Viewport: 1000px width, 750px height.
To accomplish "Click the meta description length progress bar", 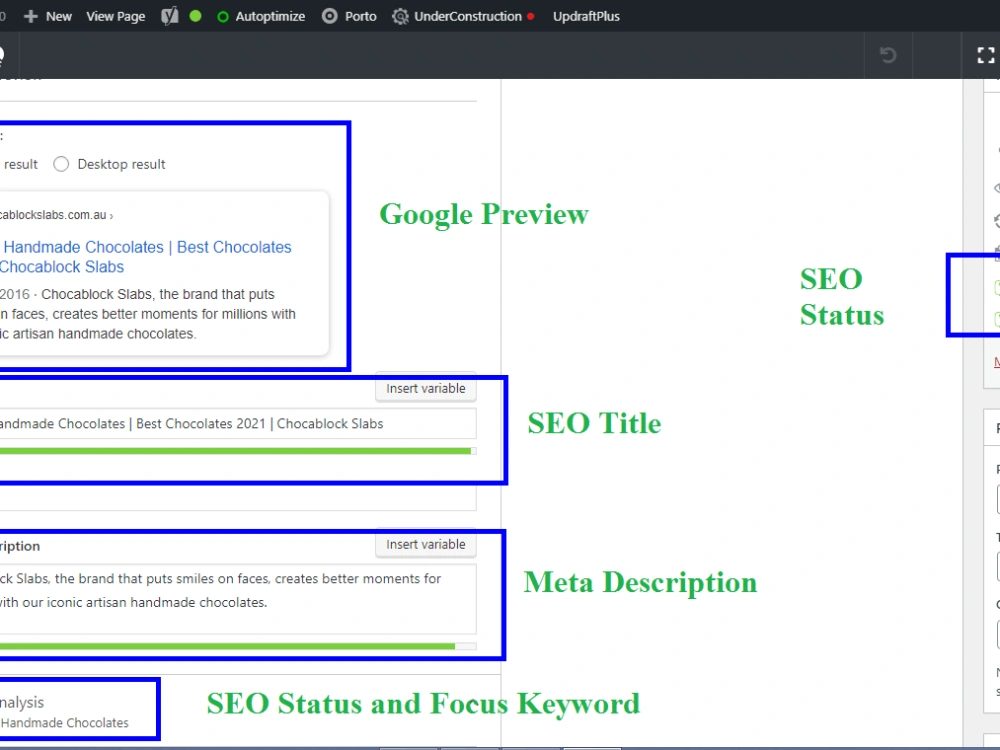I will click(238, 646).
